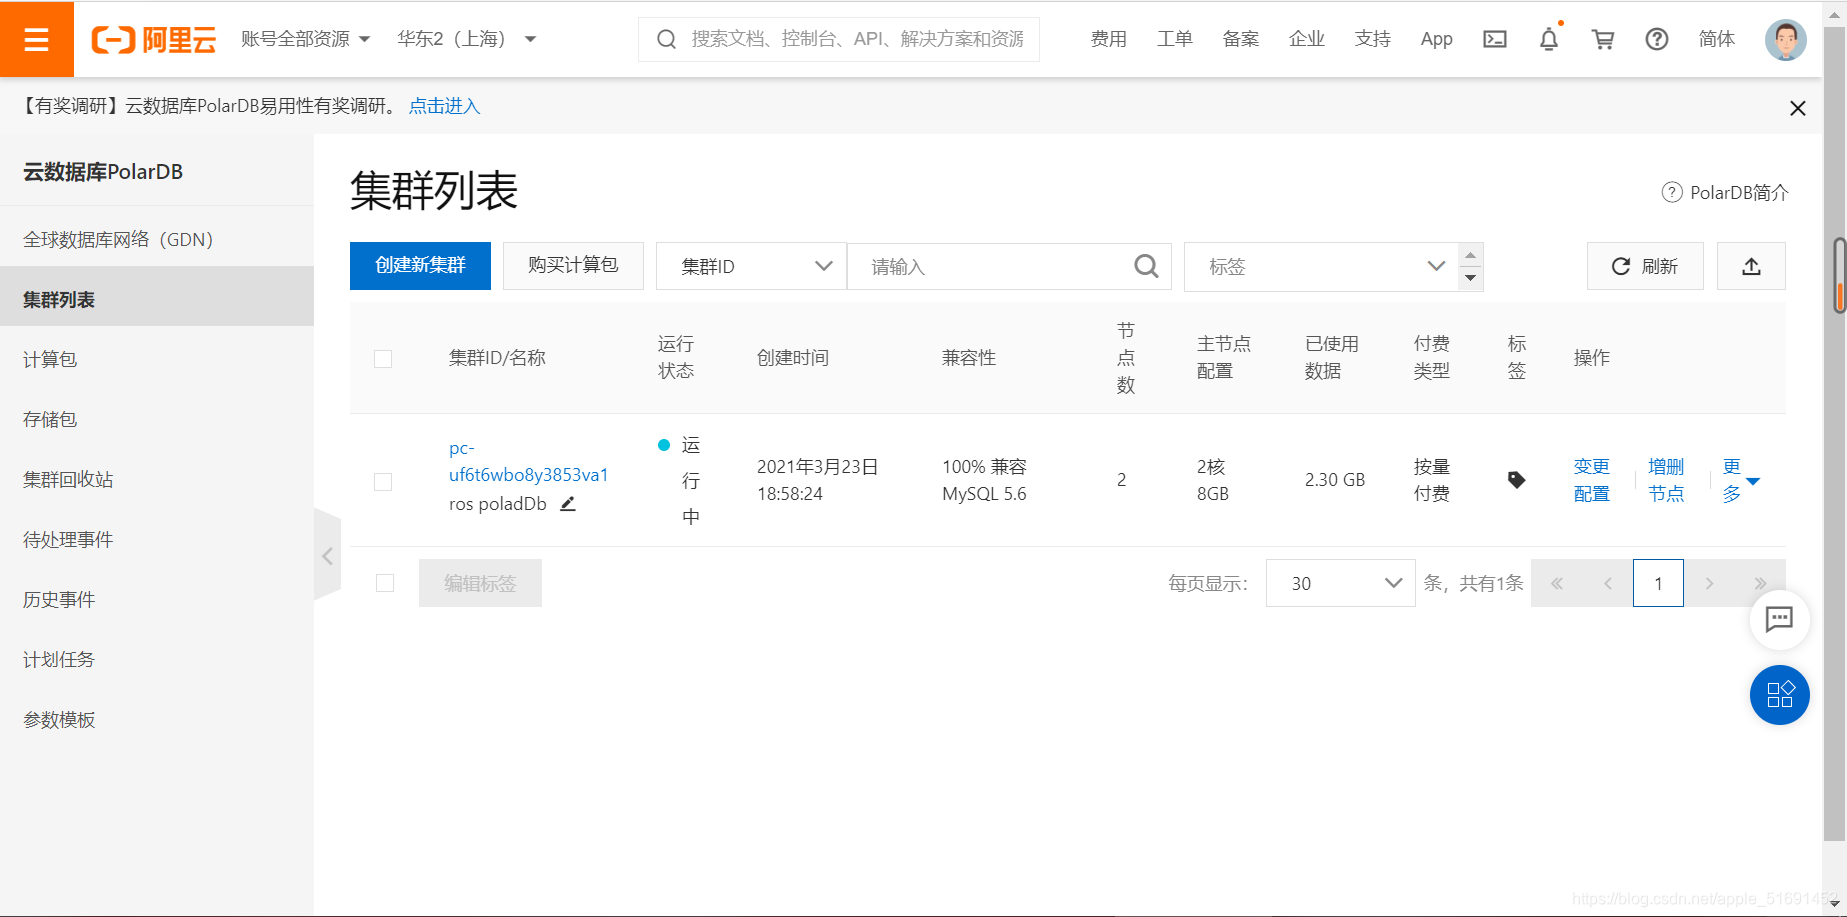Switch language via 简体
Viewport: 1847px width, 917px height.
point(1716,39)
